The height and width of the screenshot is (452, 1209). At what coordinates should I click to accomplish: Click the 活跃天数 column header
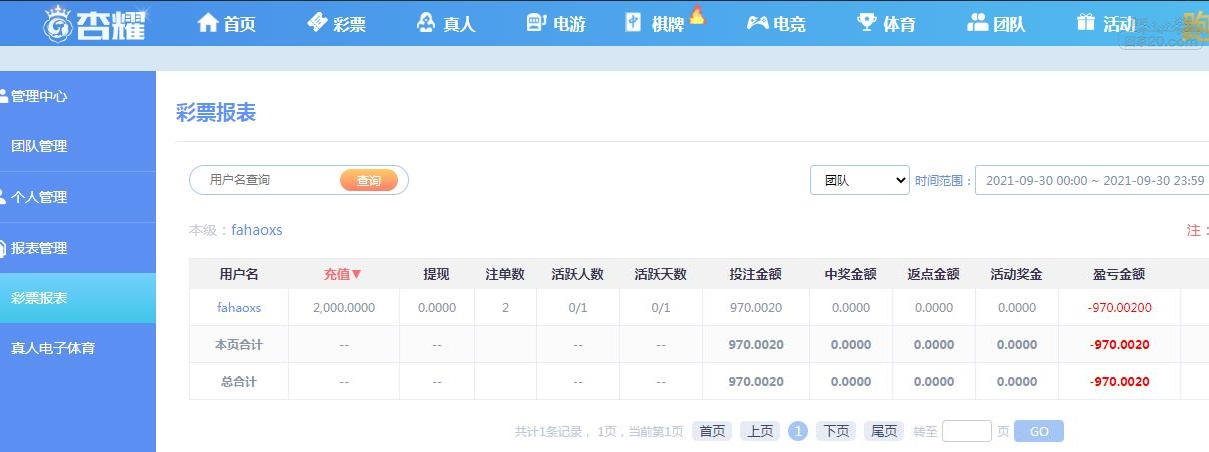click(x=661, y=273)
